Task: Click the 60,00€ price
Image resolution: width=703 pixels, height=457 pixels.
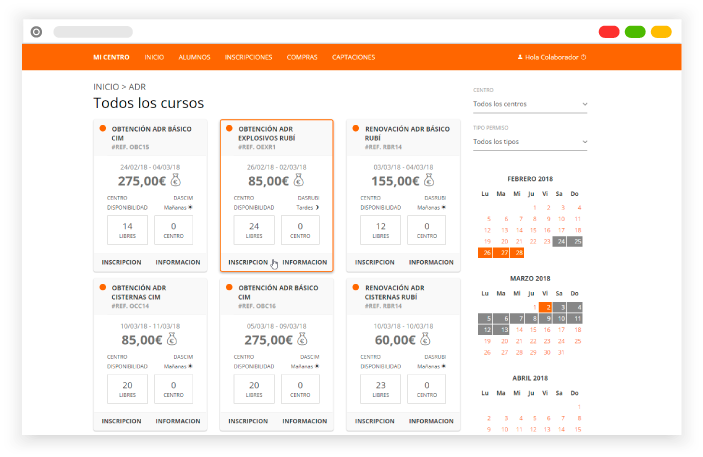Action: click(x=395, y=340)
